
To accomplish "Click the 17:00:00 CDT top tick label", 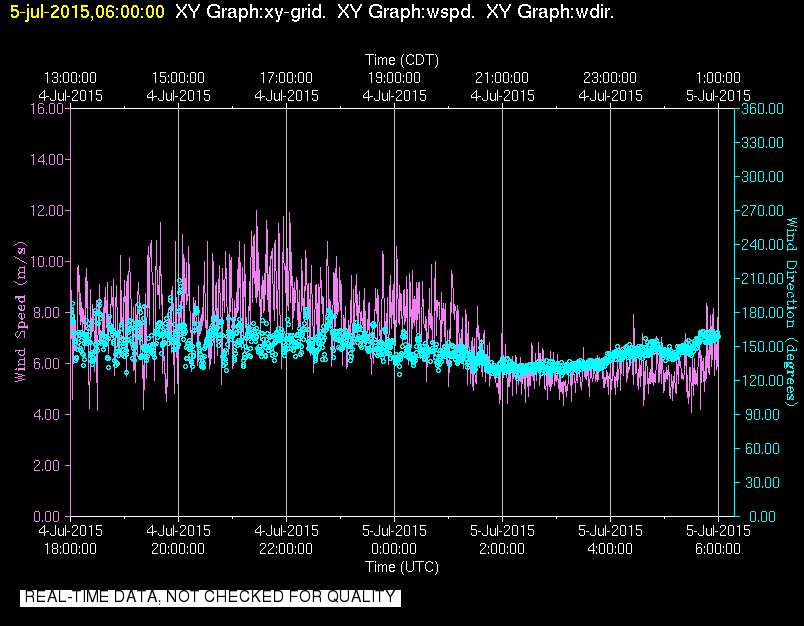I will (286, 78).
